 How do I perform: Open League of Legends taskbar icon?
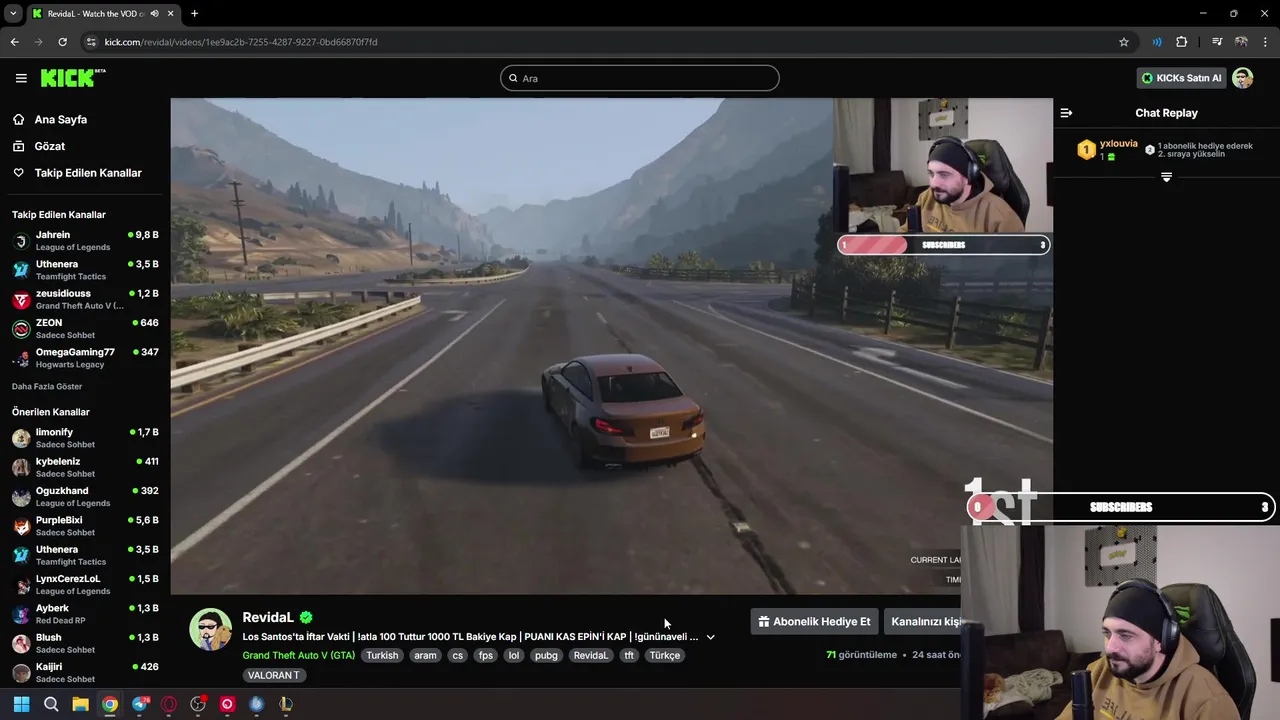[x=286, y=704]
